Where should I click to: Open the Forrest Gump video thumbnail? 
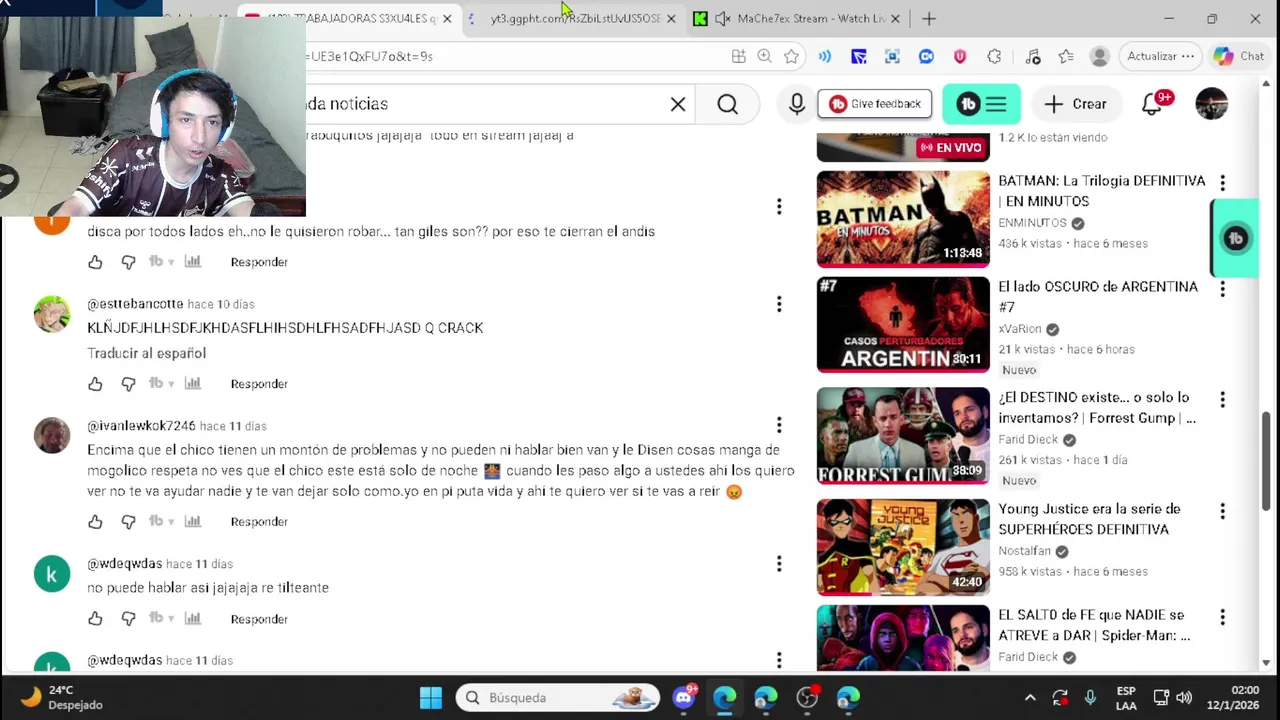pos(903,437)
